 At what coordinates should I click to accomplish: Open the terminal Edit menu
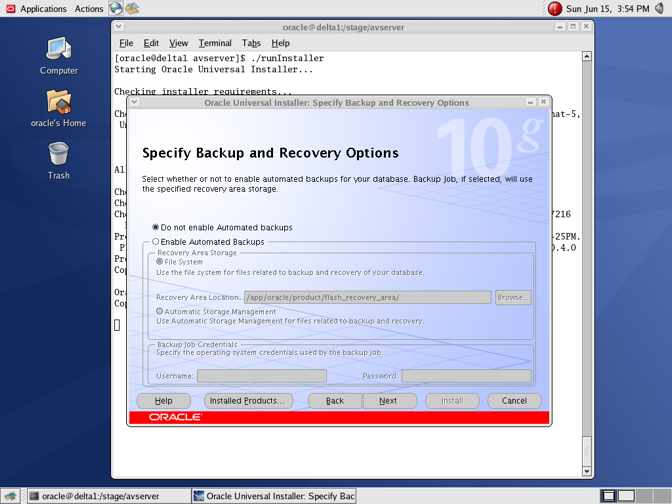click(x=151, y=43)
